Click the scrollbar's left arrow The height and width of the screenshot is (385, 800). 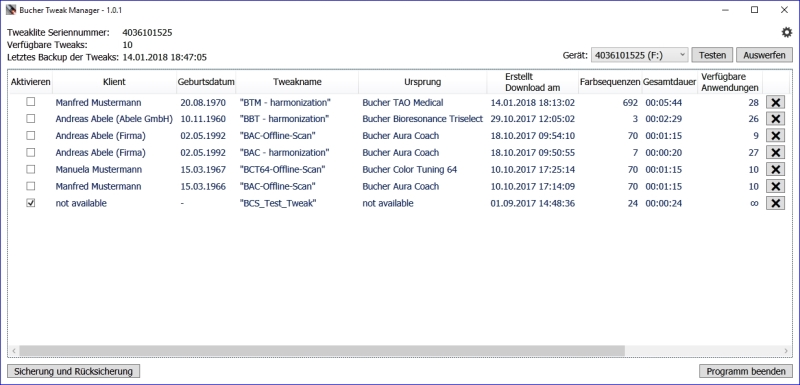(14, 351)
